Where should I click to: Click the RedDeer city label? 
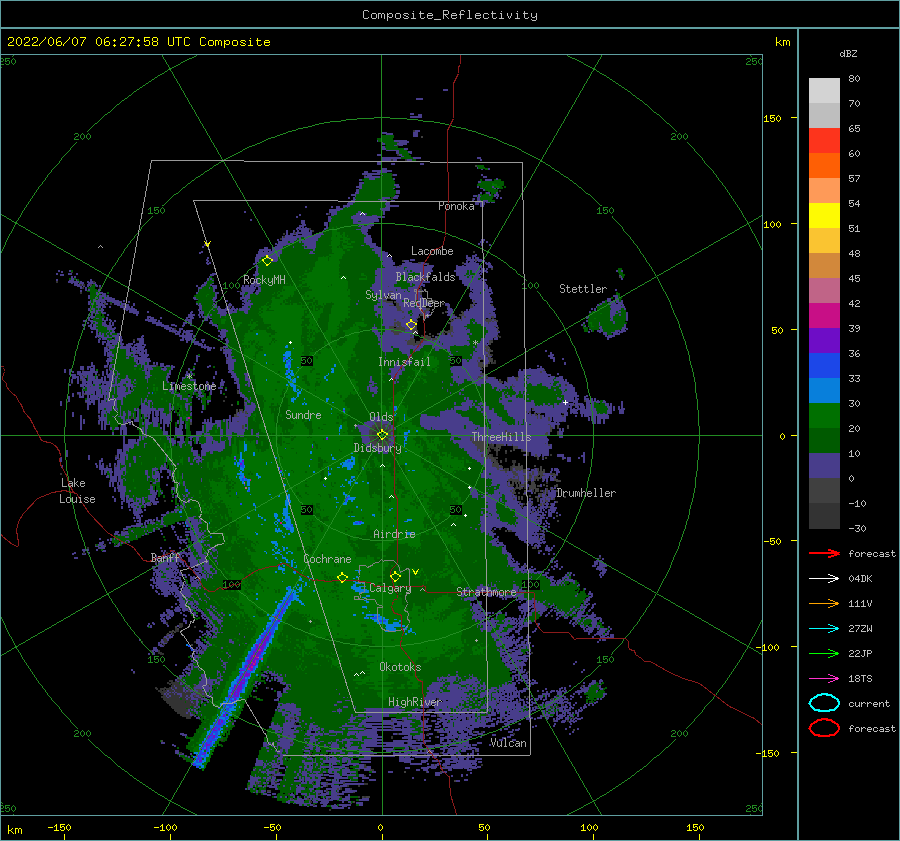pyautogui.click(x=424, y=303)
